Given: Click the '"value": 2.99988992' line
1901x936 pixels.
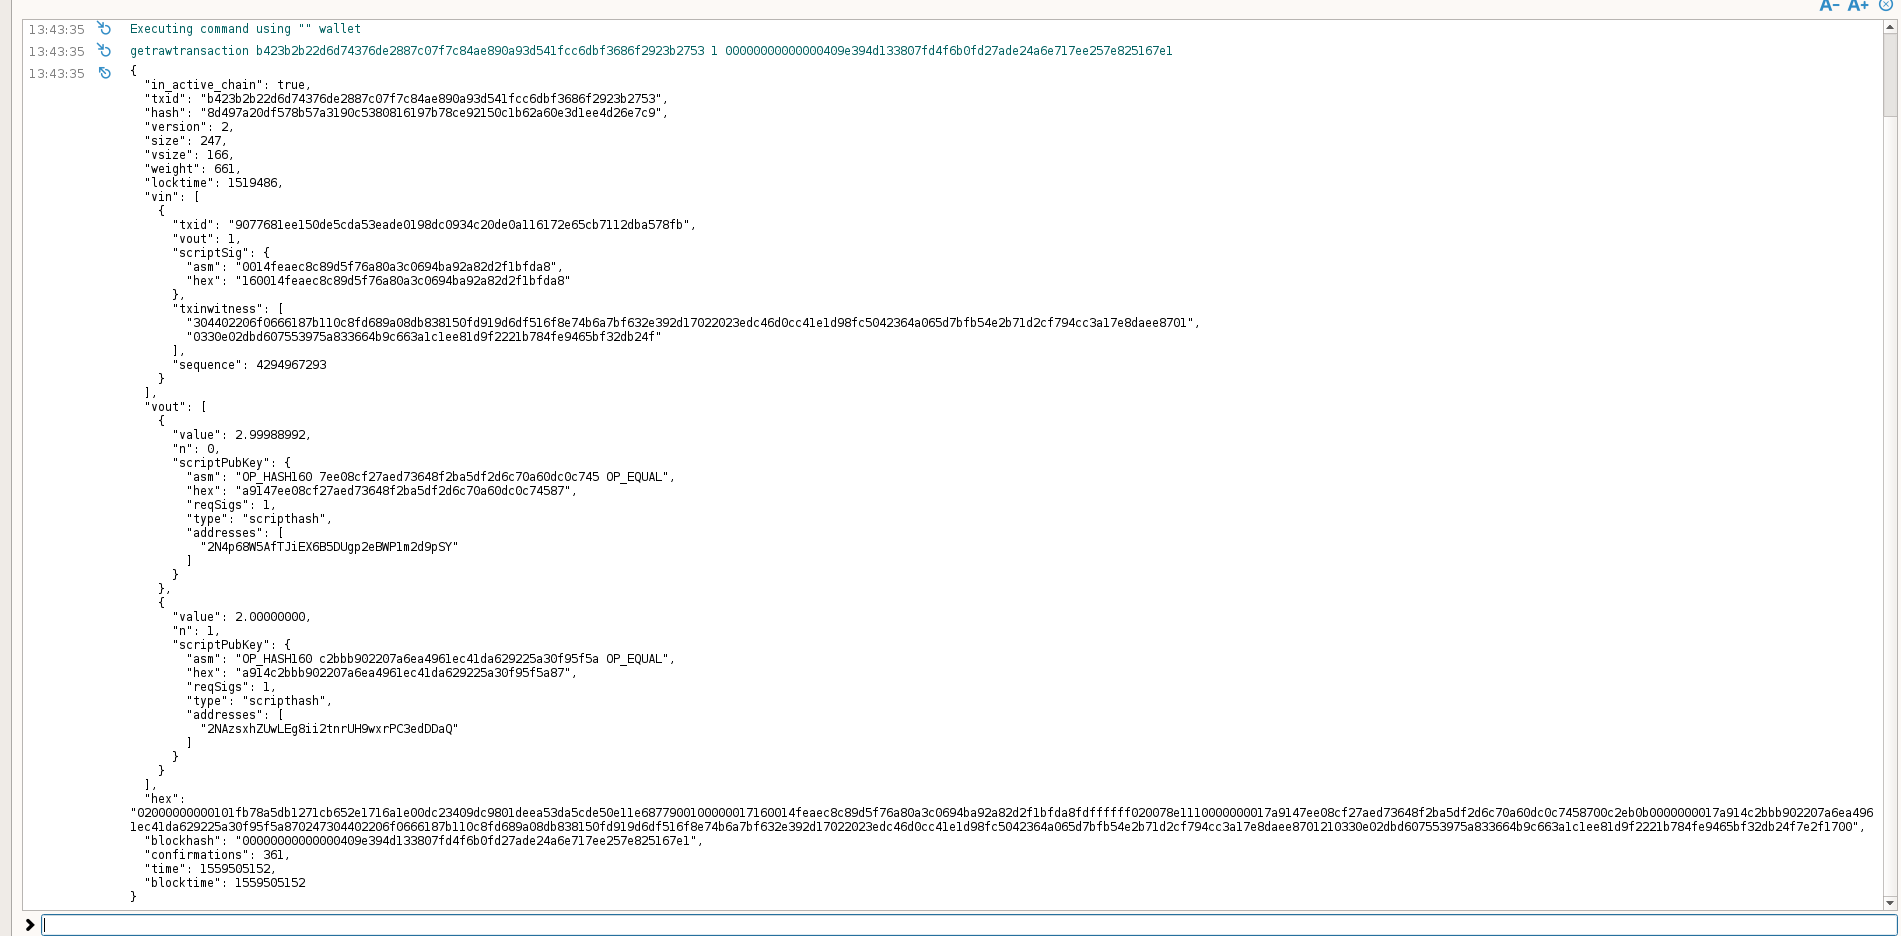Looking at the screenshot, I should click(241, 435).
